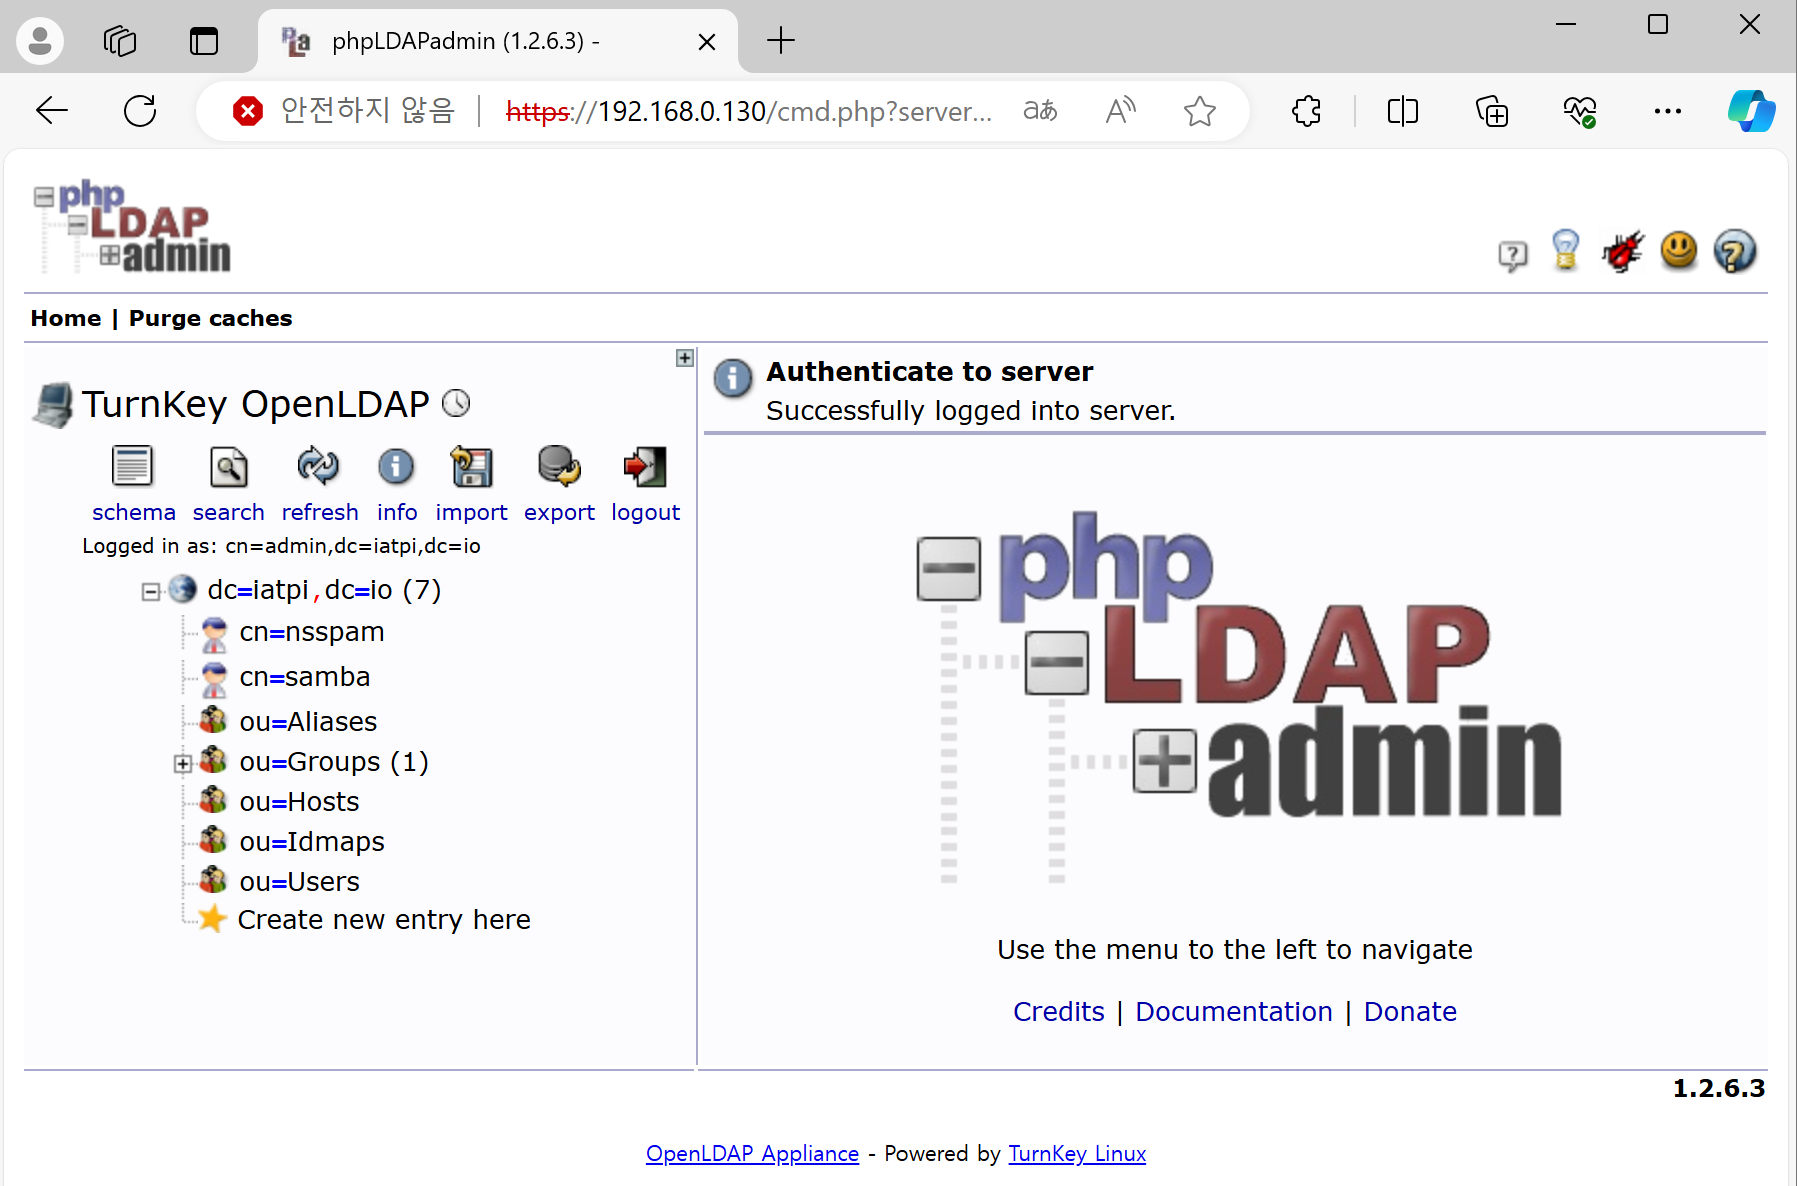Image resolution: width=1797 pixels, height=1186 pixels.
Task: Click the browser address bar URL
Action: 749,111
